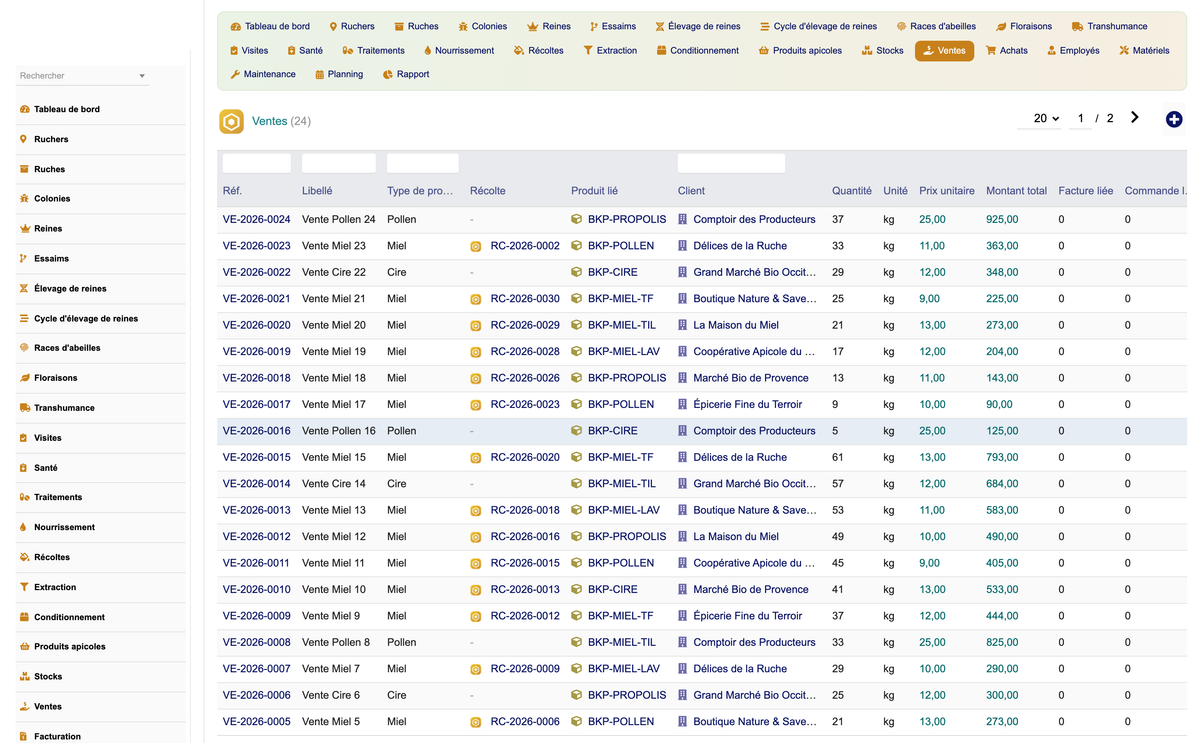Image resolution: width=1200 pixels, height=743 pixels.
Task: Click client icon beside Marché Bio de Provence in VE-2026-0018 row
Action: pos(683,378)
